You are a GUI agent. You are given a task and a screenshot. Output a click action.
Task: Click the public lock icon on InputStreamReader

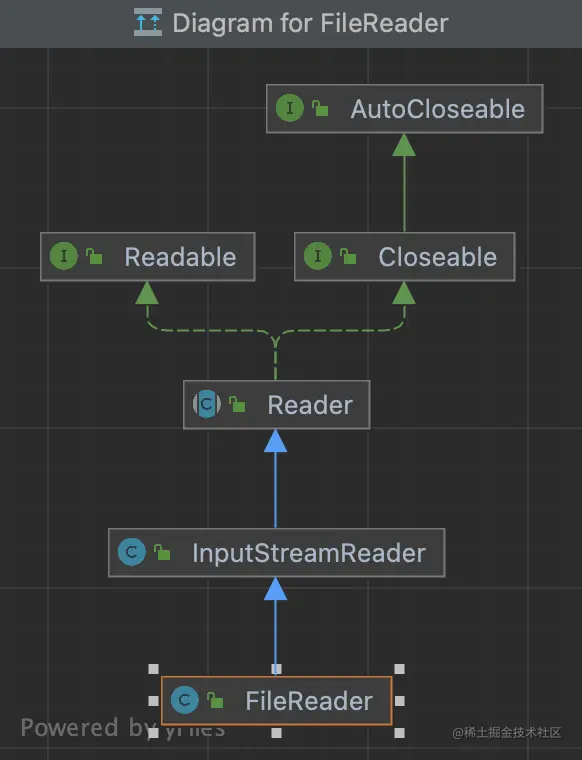click(162, 553)
